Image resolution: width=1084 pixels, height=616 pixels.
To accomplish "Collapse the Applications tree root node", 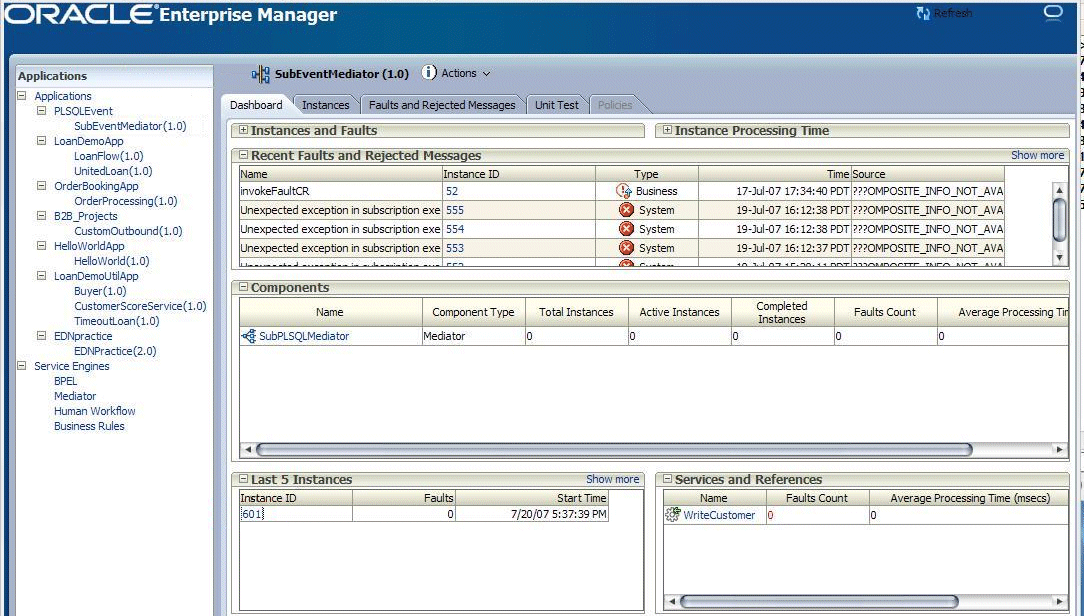I will tap(21, 95).
